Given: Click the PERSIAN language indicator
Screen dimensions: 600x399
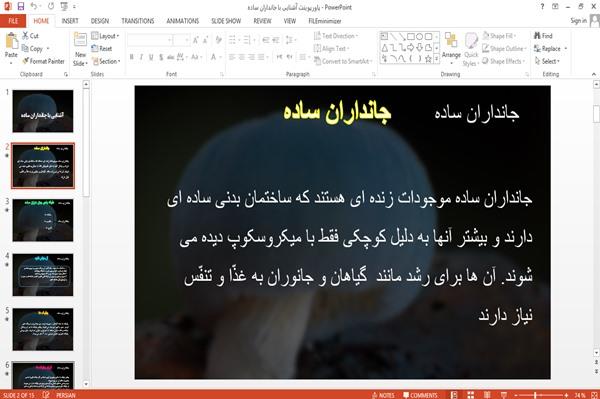Looking at the screenshot, I should [x=66, y=395].
